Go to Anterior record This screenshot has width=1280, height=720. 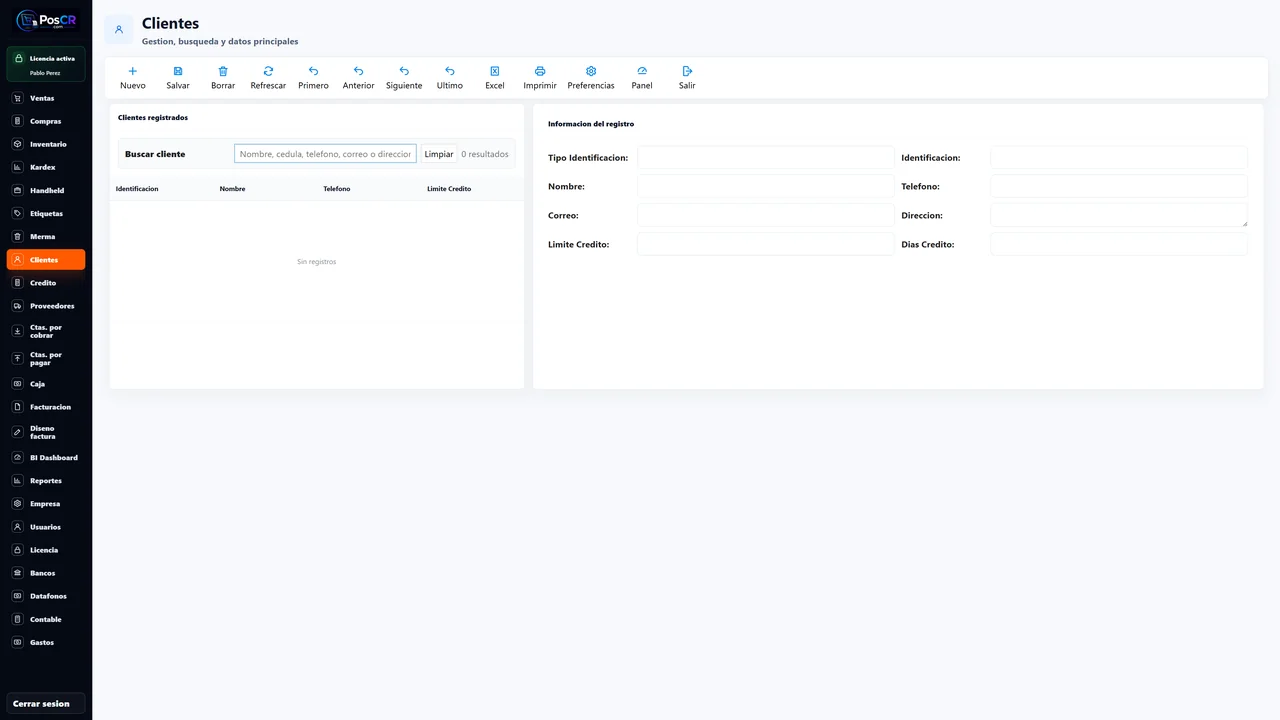coord(358,78)
